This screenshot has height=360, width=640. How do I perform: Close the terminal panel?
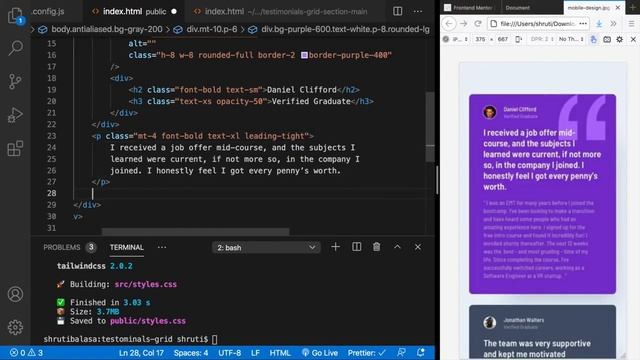pos(418,247)
